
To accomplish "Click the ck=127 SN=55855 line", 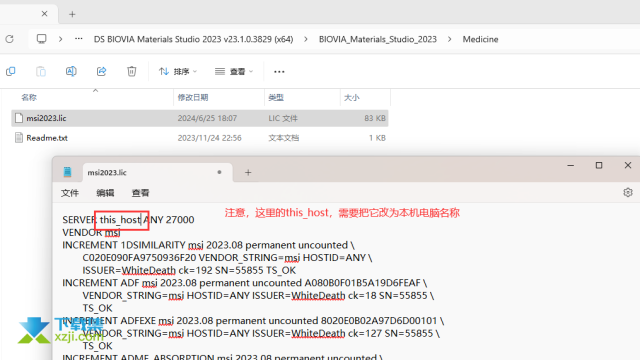I will click(261, 333).
